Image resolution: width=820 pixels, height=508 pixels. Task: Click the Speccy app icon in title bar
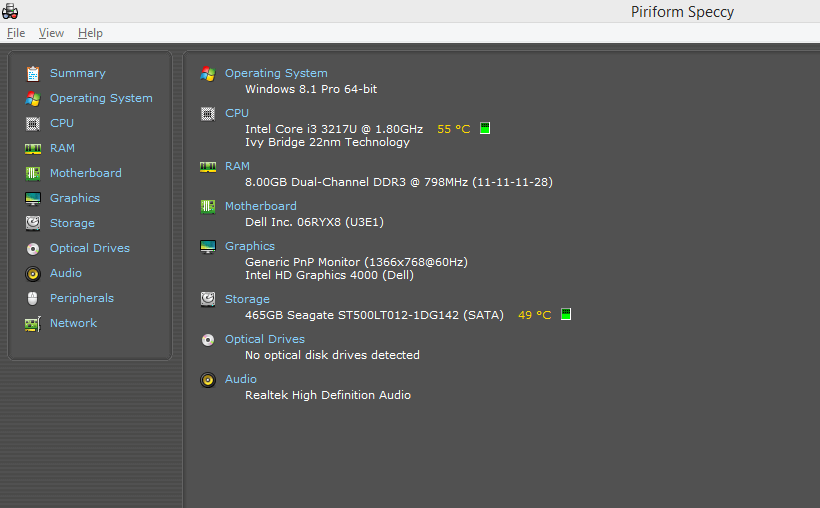[10, 11]
